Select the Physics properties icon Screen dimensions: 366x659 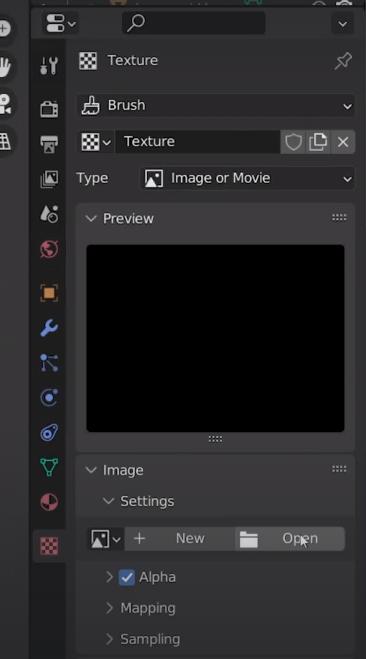pyautogui.click(x=49, y=398)
